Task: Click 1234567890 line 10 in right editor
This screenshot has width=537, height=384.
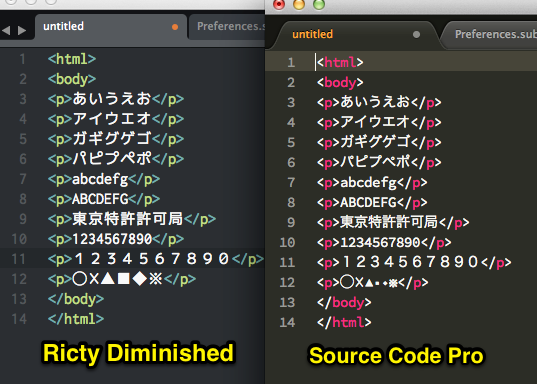Action: coord(384,243)
